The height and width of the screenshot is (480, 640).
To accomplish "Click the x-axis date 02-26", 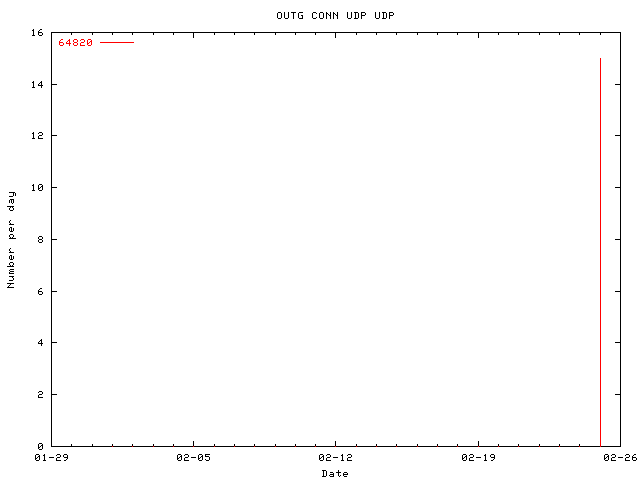I will [x=620, y=458].
